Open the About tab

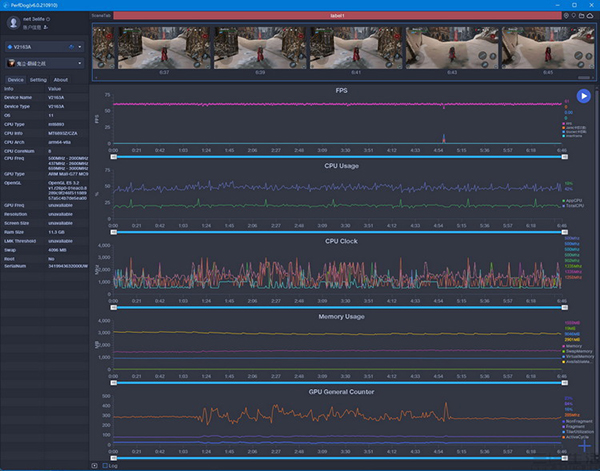pyautogui.click(x=61, y=79)
